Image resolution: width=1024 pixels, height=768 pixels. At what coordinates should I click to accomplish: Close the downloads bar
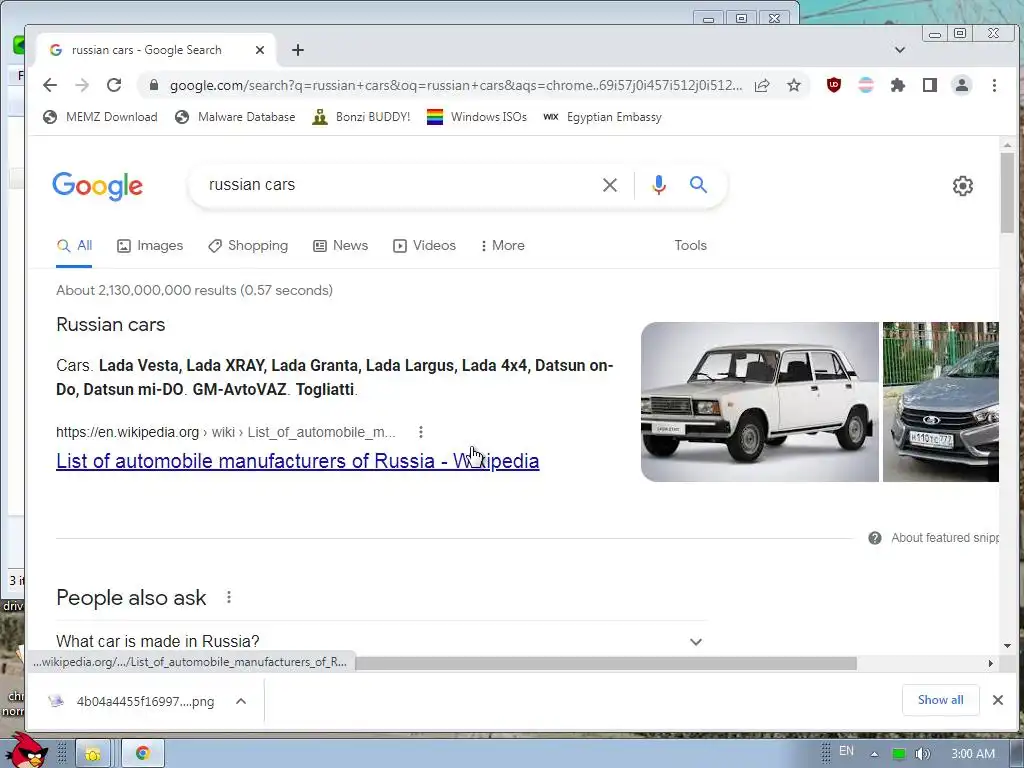[998, 700]
